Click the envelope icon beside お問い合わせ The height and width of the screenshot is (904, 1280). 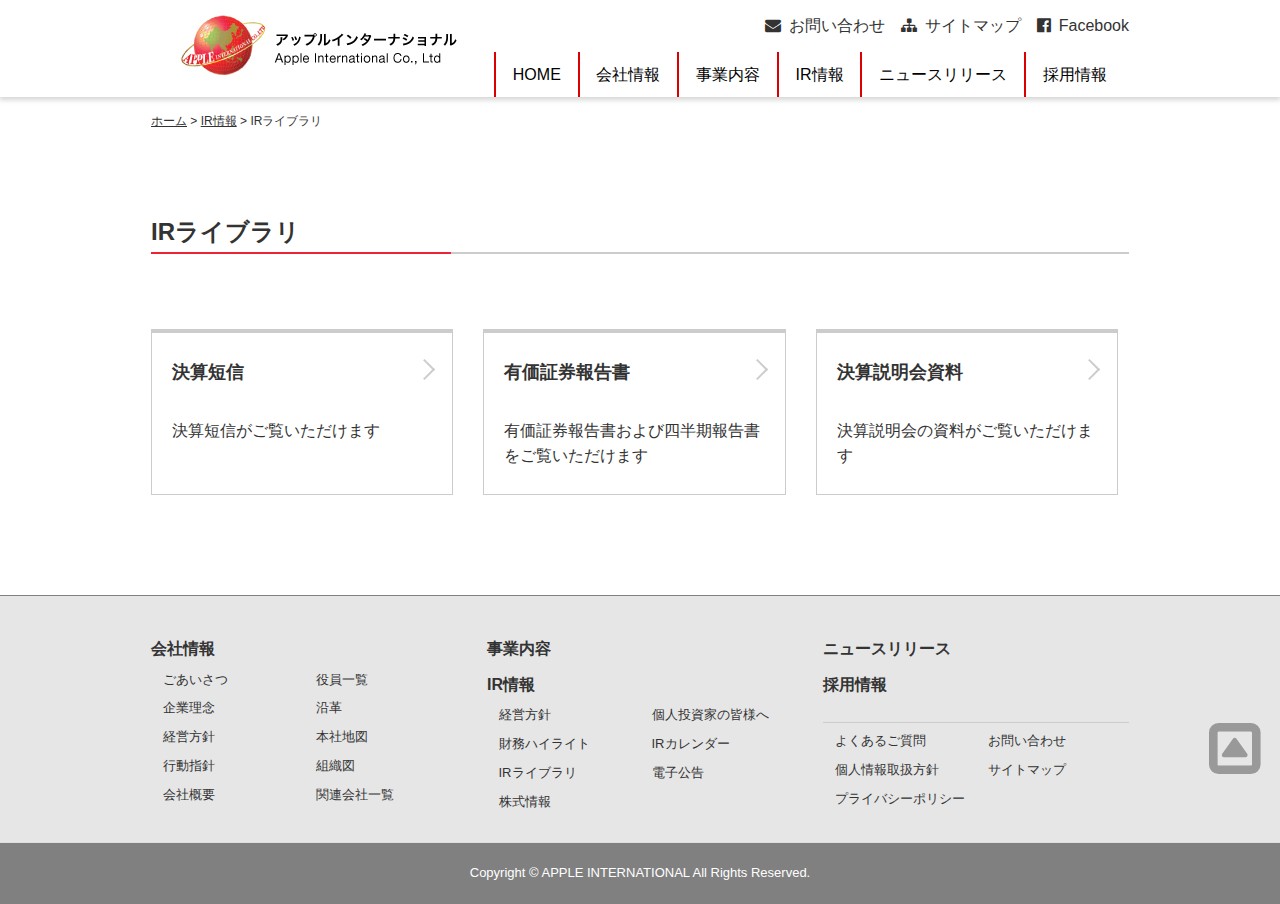click(773, 26)
